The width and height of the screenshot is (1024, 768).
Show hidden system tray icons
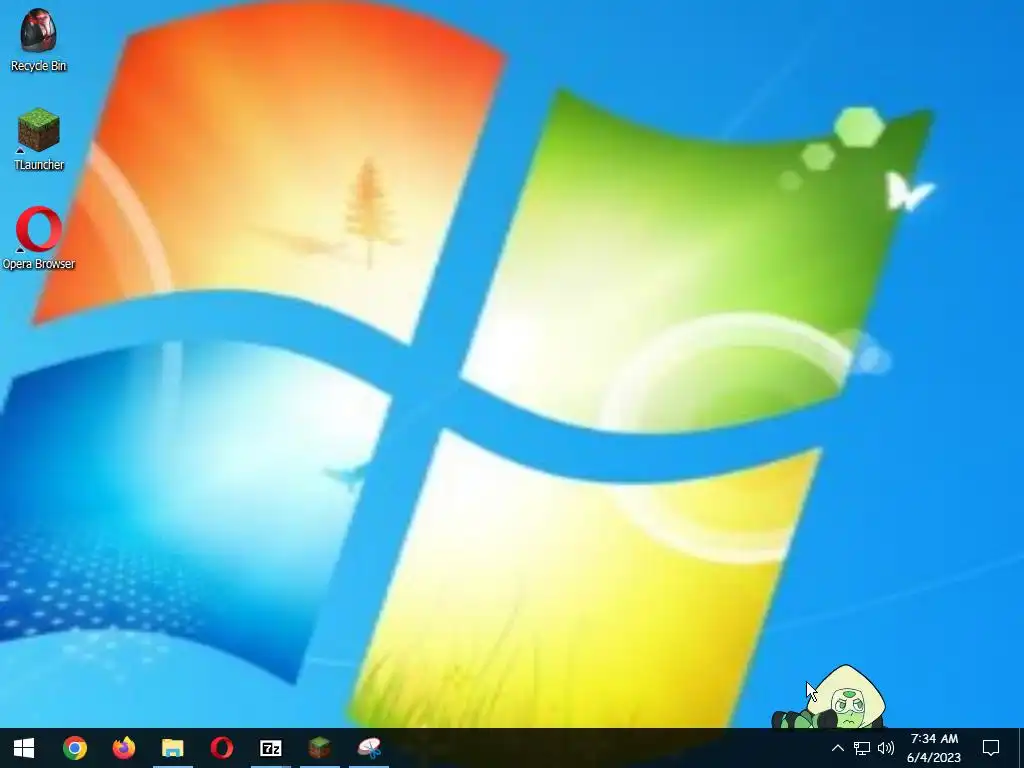pos(838,748)
